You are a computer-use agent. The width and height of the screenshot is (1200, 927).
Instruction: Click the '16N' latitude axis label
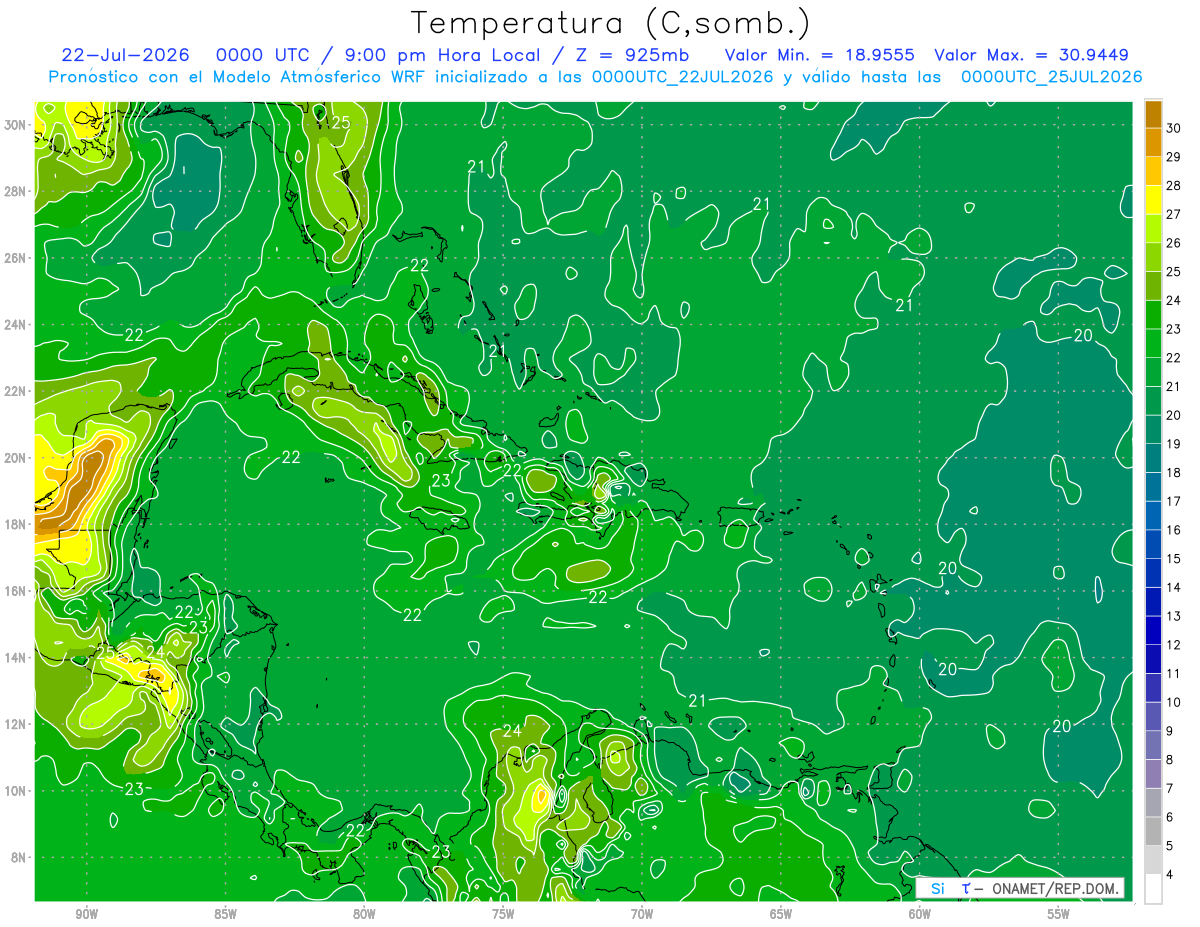click(16, 591)
